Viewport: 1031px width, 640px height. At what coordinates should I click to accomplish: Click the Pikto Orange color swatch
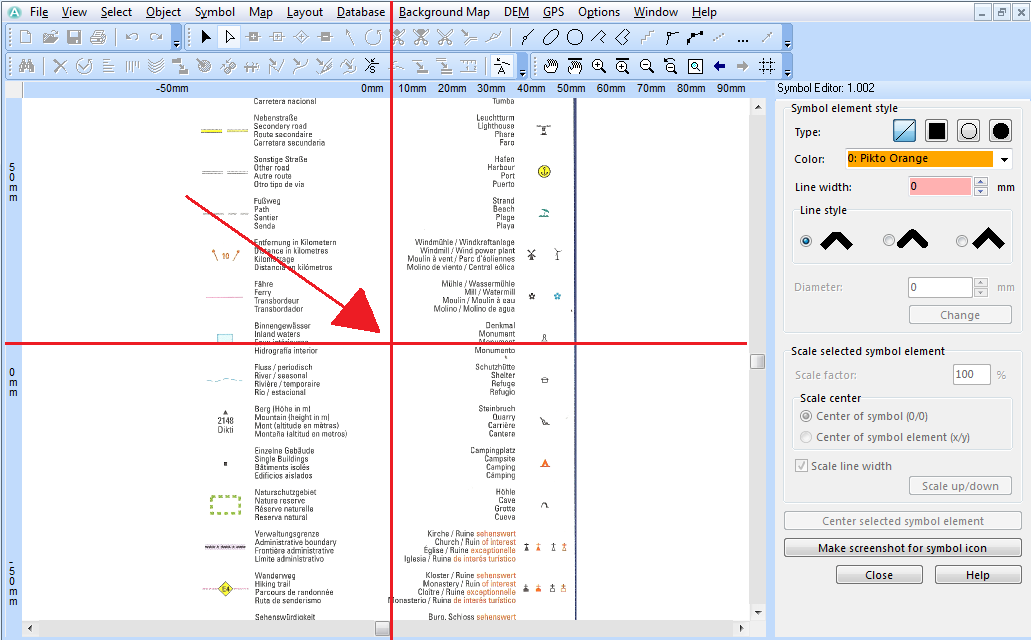(x=920, y=159)
